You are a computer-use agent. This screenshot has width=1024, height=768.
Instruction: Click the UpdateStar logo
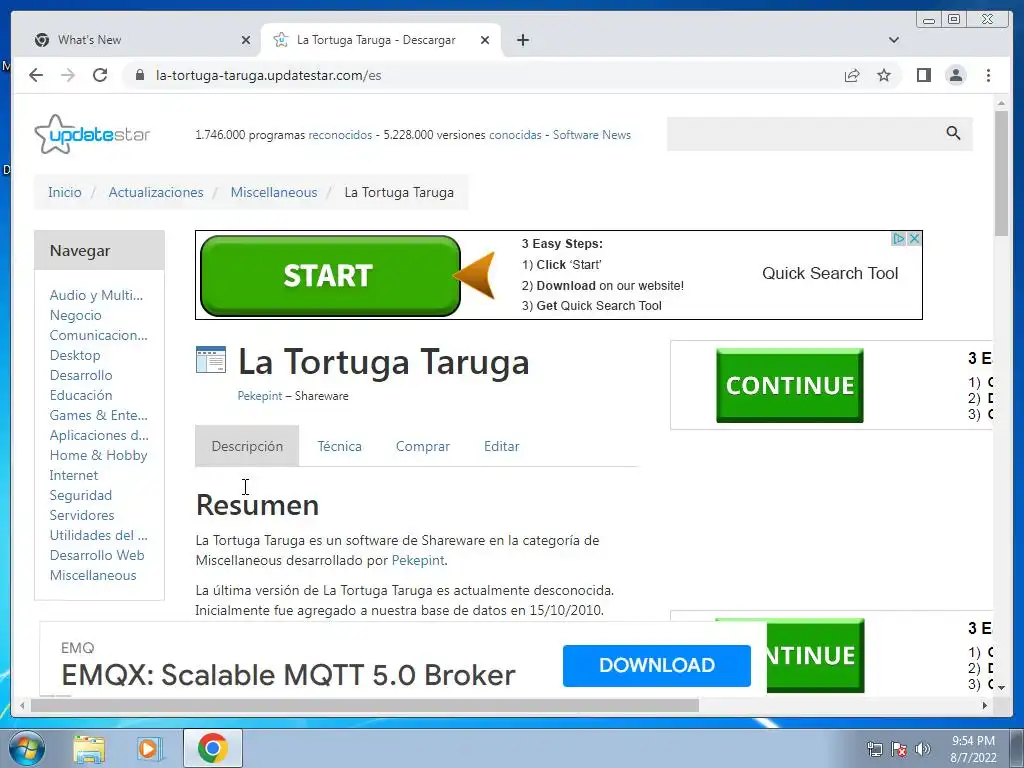coord(92,135)
